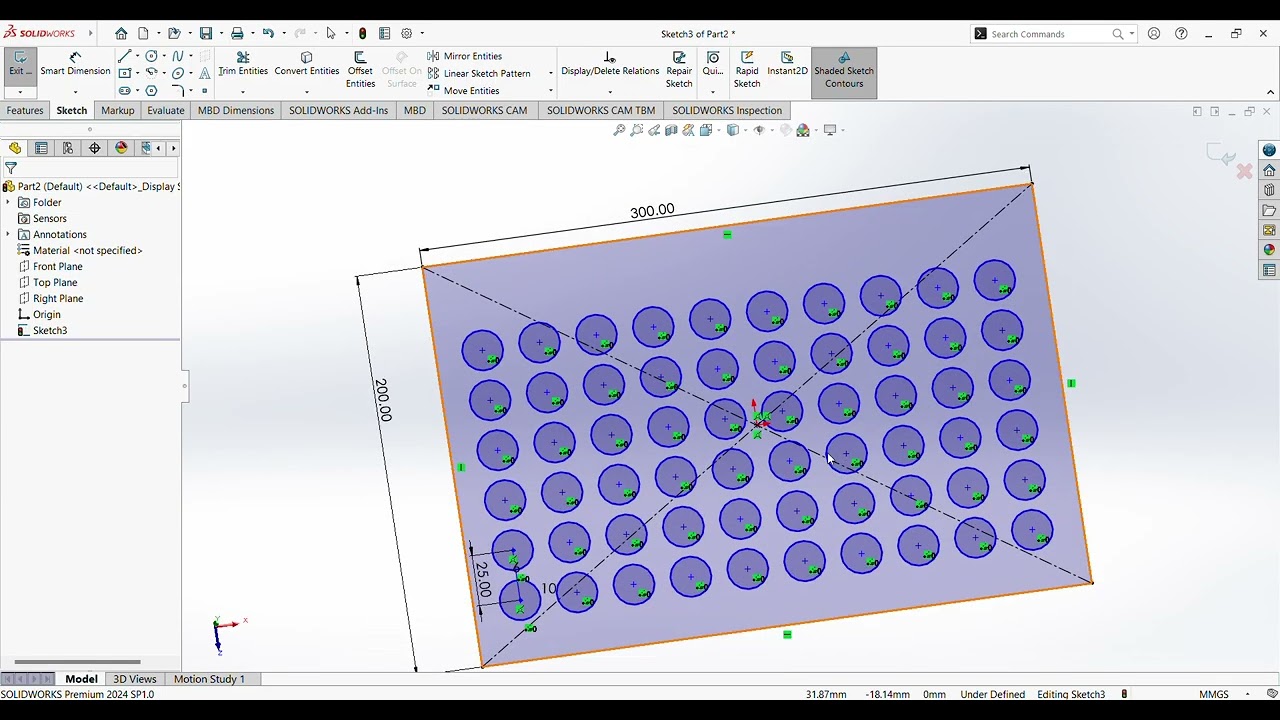Viewport: 1280px width, 720px height.
Task: Click the Exit Sketch button
Action: [x=20, y=65]
